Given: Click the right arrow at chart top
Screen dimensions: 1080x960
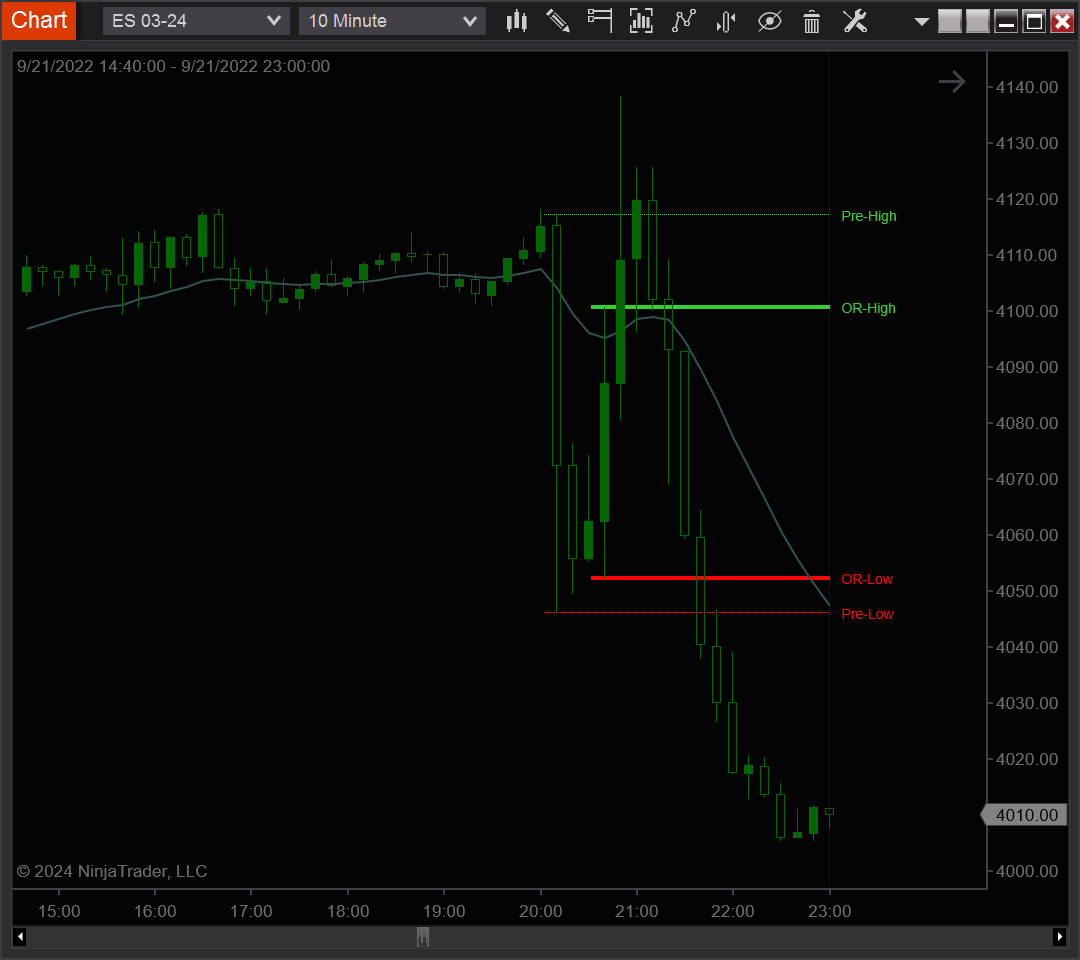Looking at the screenshot, I should tap(953, 82).
